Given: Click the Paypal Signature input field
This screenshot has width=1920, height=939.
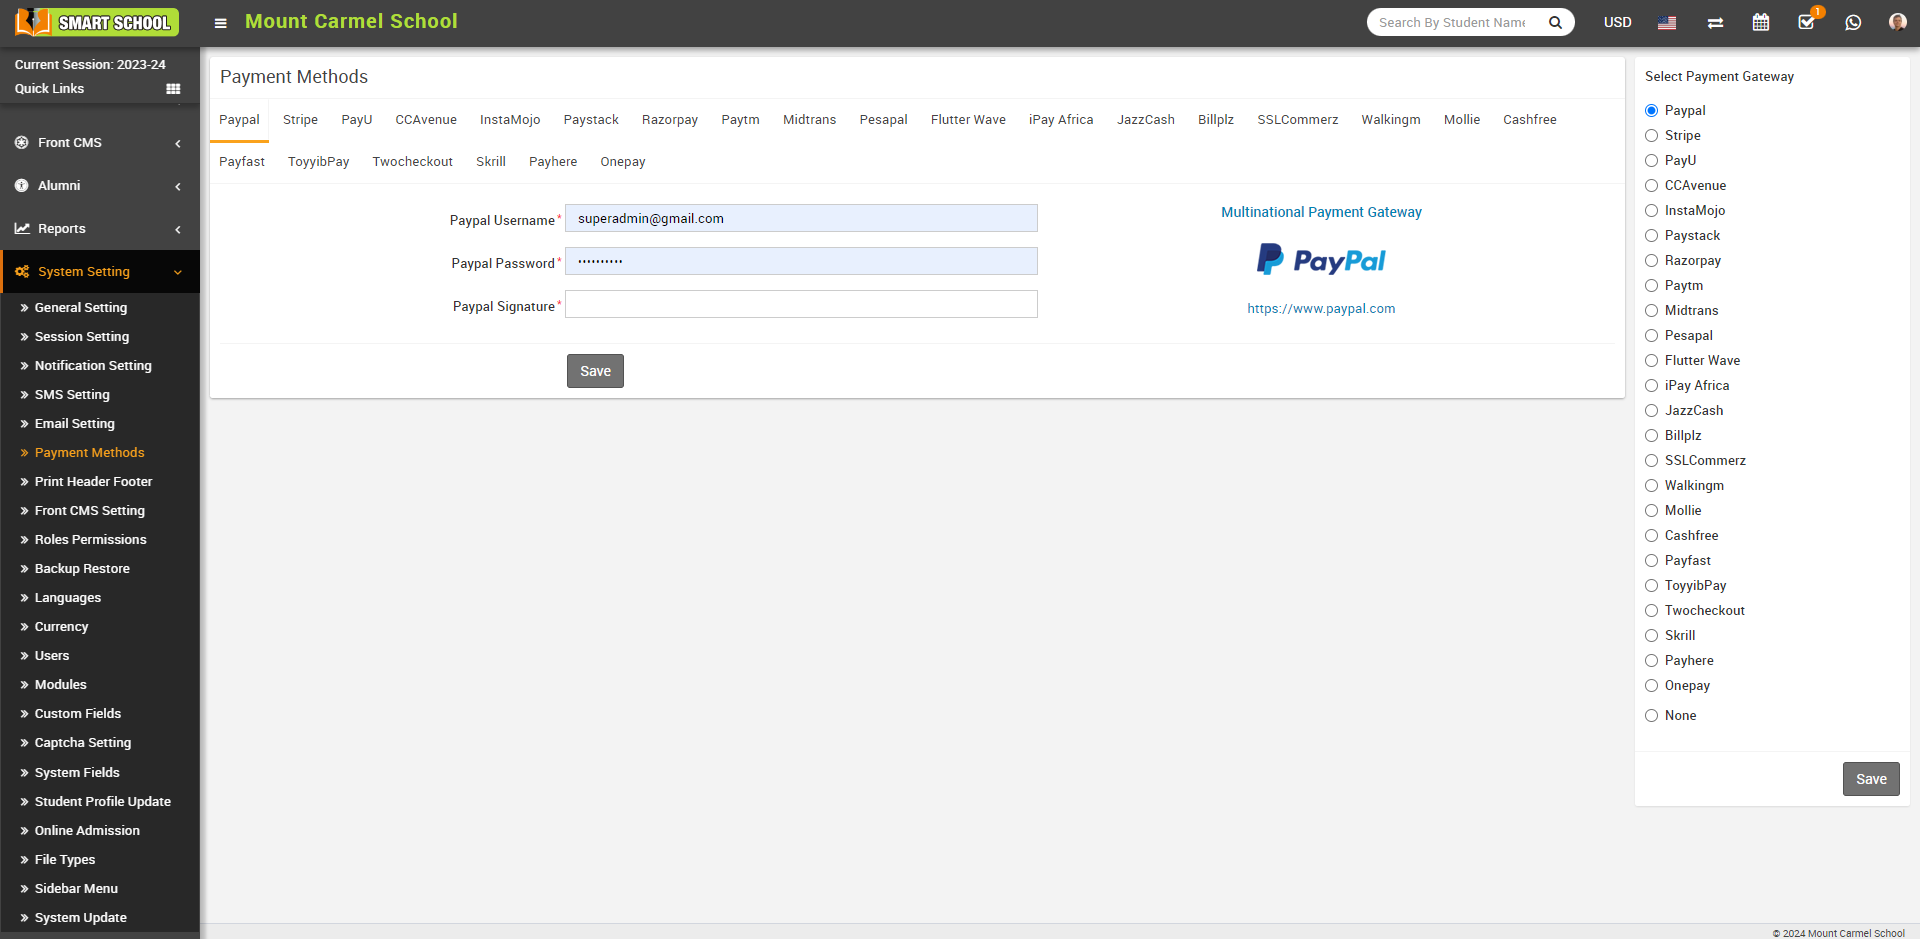Looking at the screenshot, I should (x=801, y=305).
